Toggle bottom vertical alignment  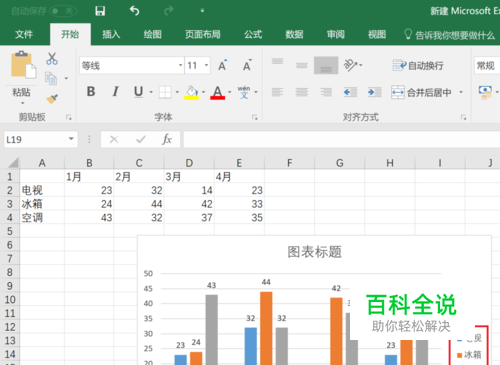pos(326,65)
